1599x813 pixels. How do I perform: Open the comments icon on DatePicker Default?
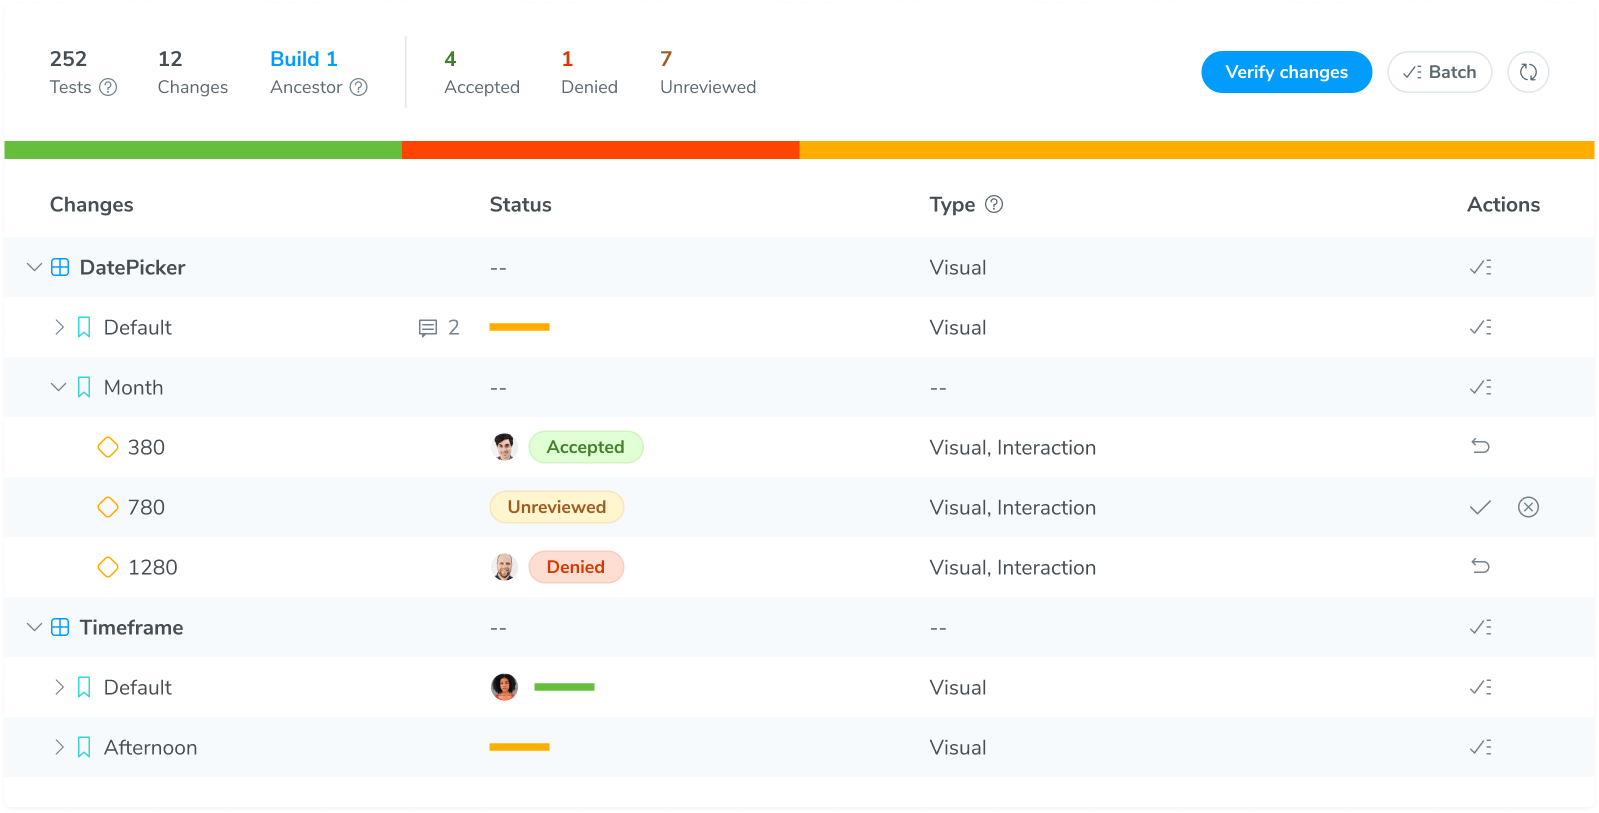428,328
